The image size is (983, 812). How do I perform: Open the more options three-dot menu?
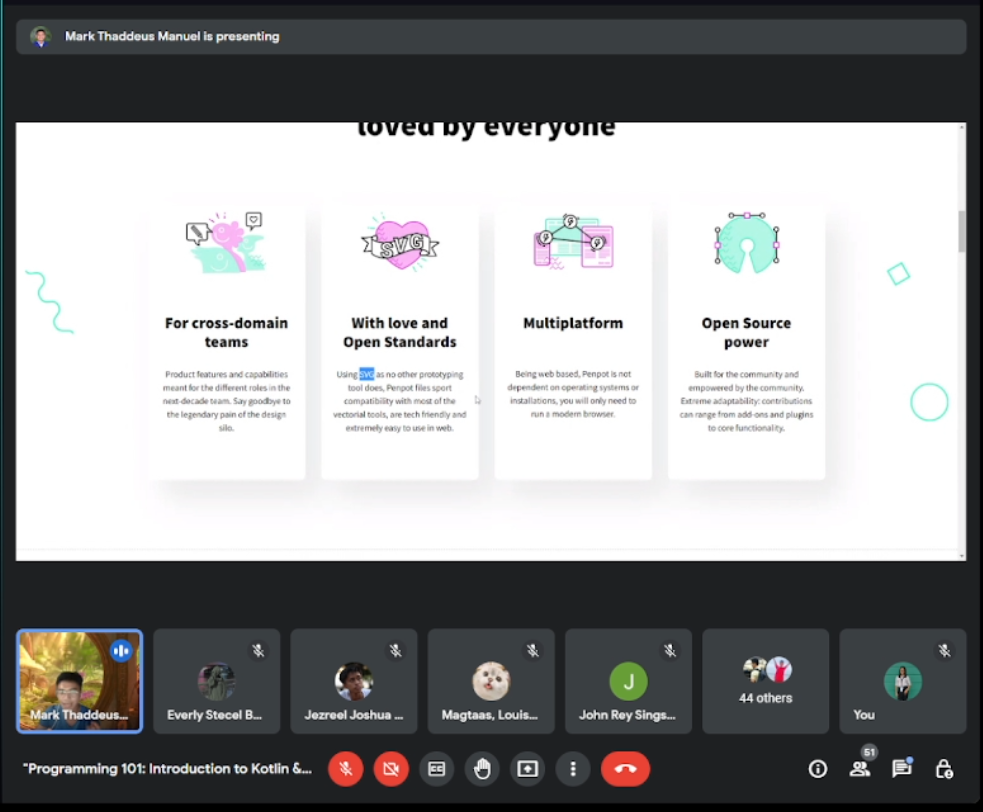(573, 769)
